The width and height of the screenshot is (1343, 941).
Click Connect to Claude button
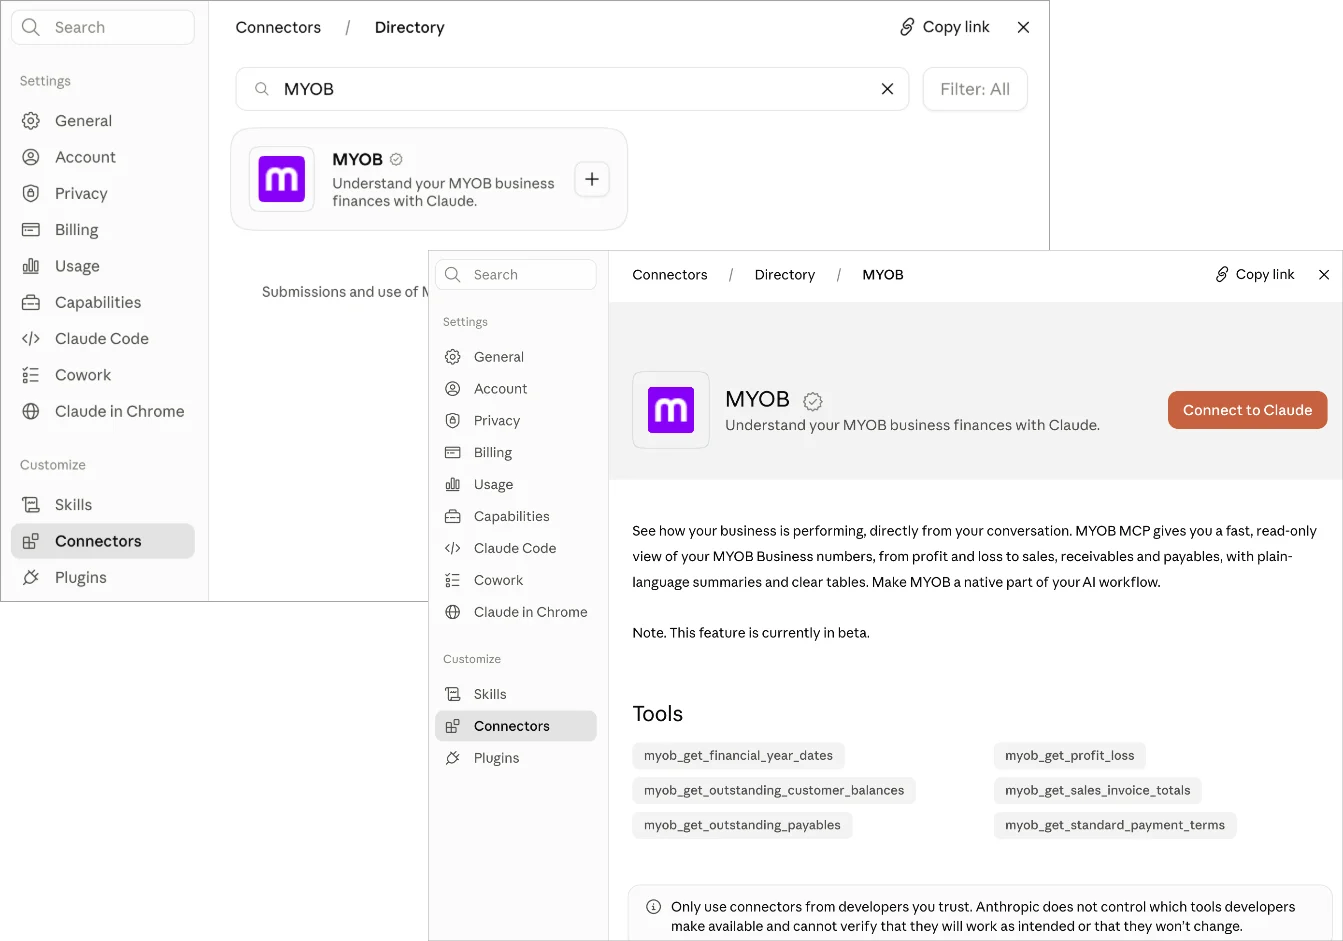pos(1247,410)
